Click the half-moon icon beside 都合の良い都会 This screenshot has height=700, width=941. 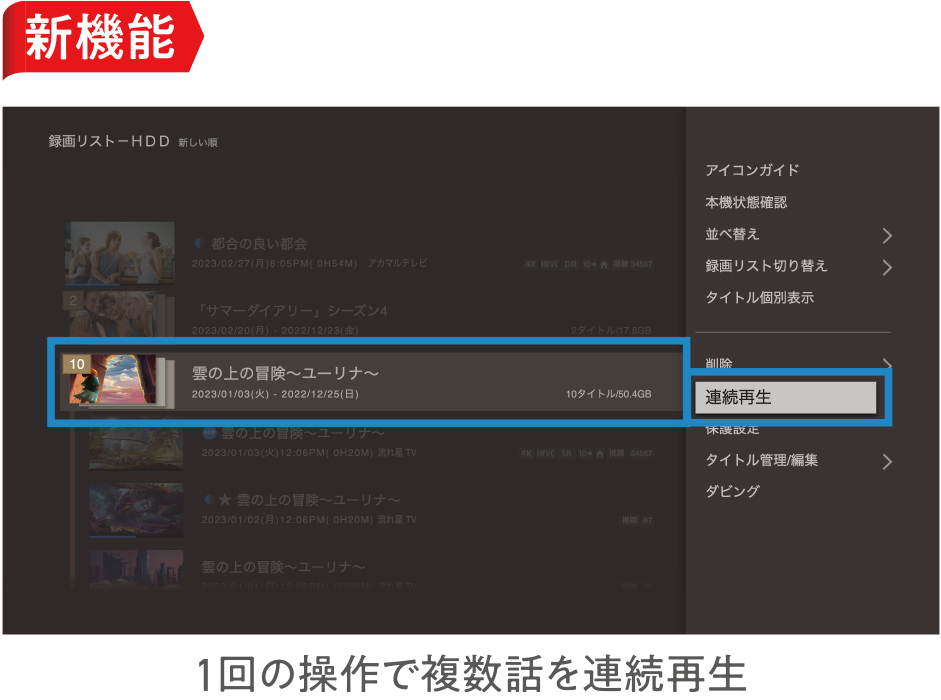[x=199, y=243]
